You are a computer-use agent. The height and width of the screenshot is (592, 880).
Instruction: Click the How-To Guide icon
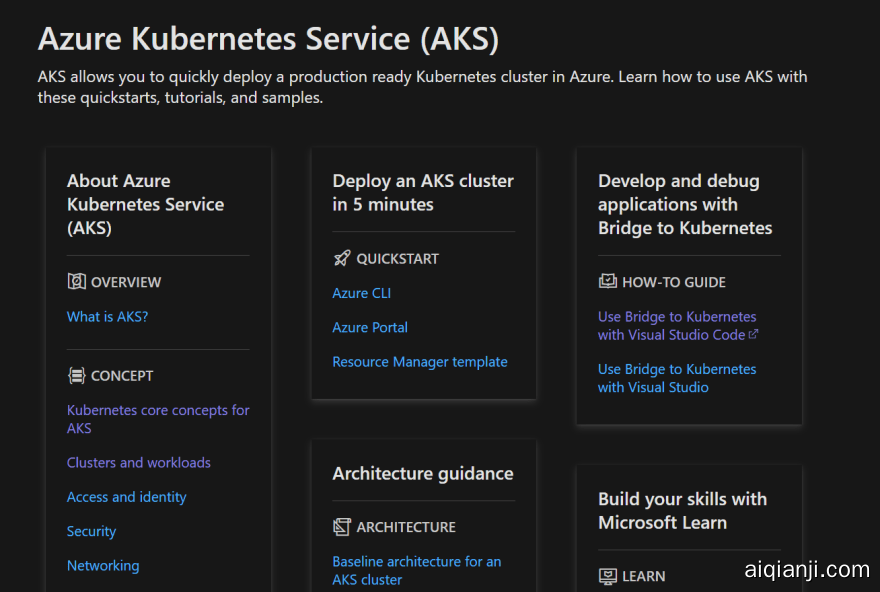[x=607, y=282]
